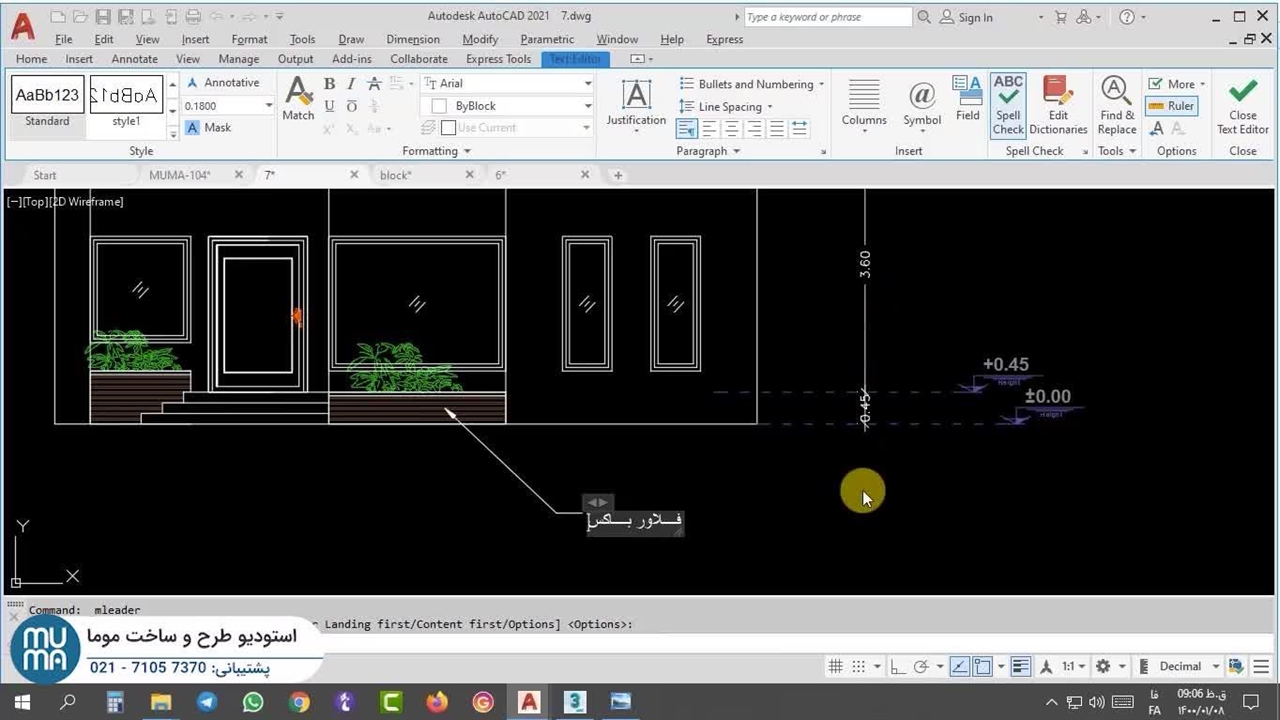Apply Bold formatting to the text
Viewport: 1280px width, 720px height.
329,84
